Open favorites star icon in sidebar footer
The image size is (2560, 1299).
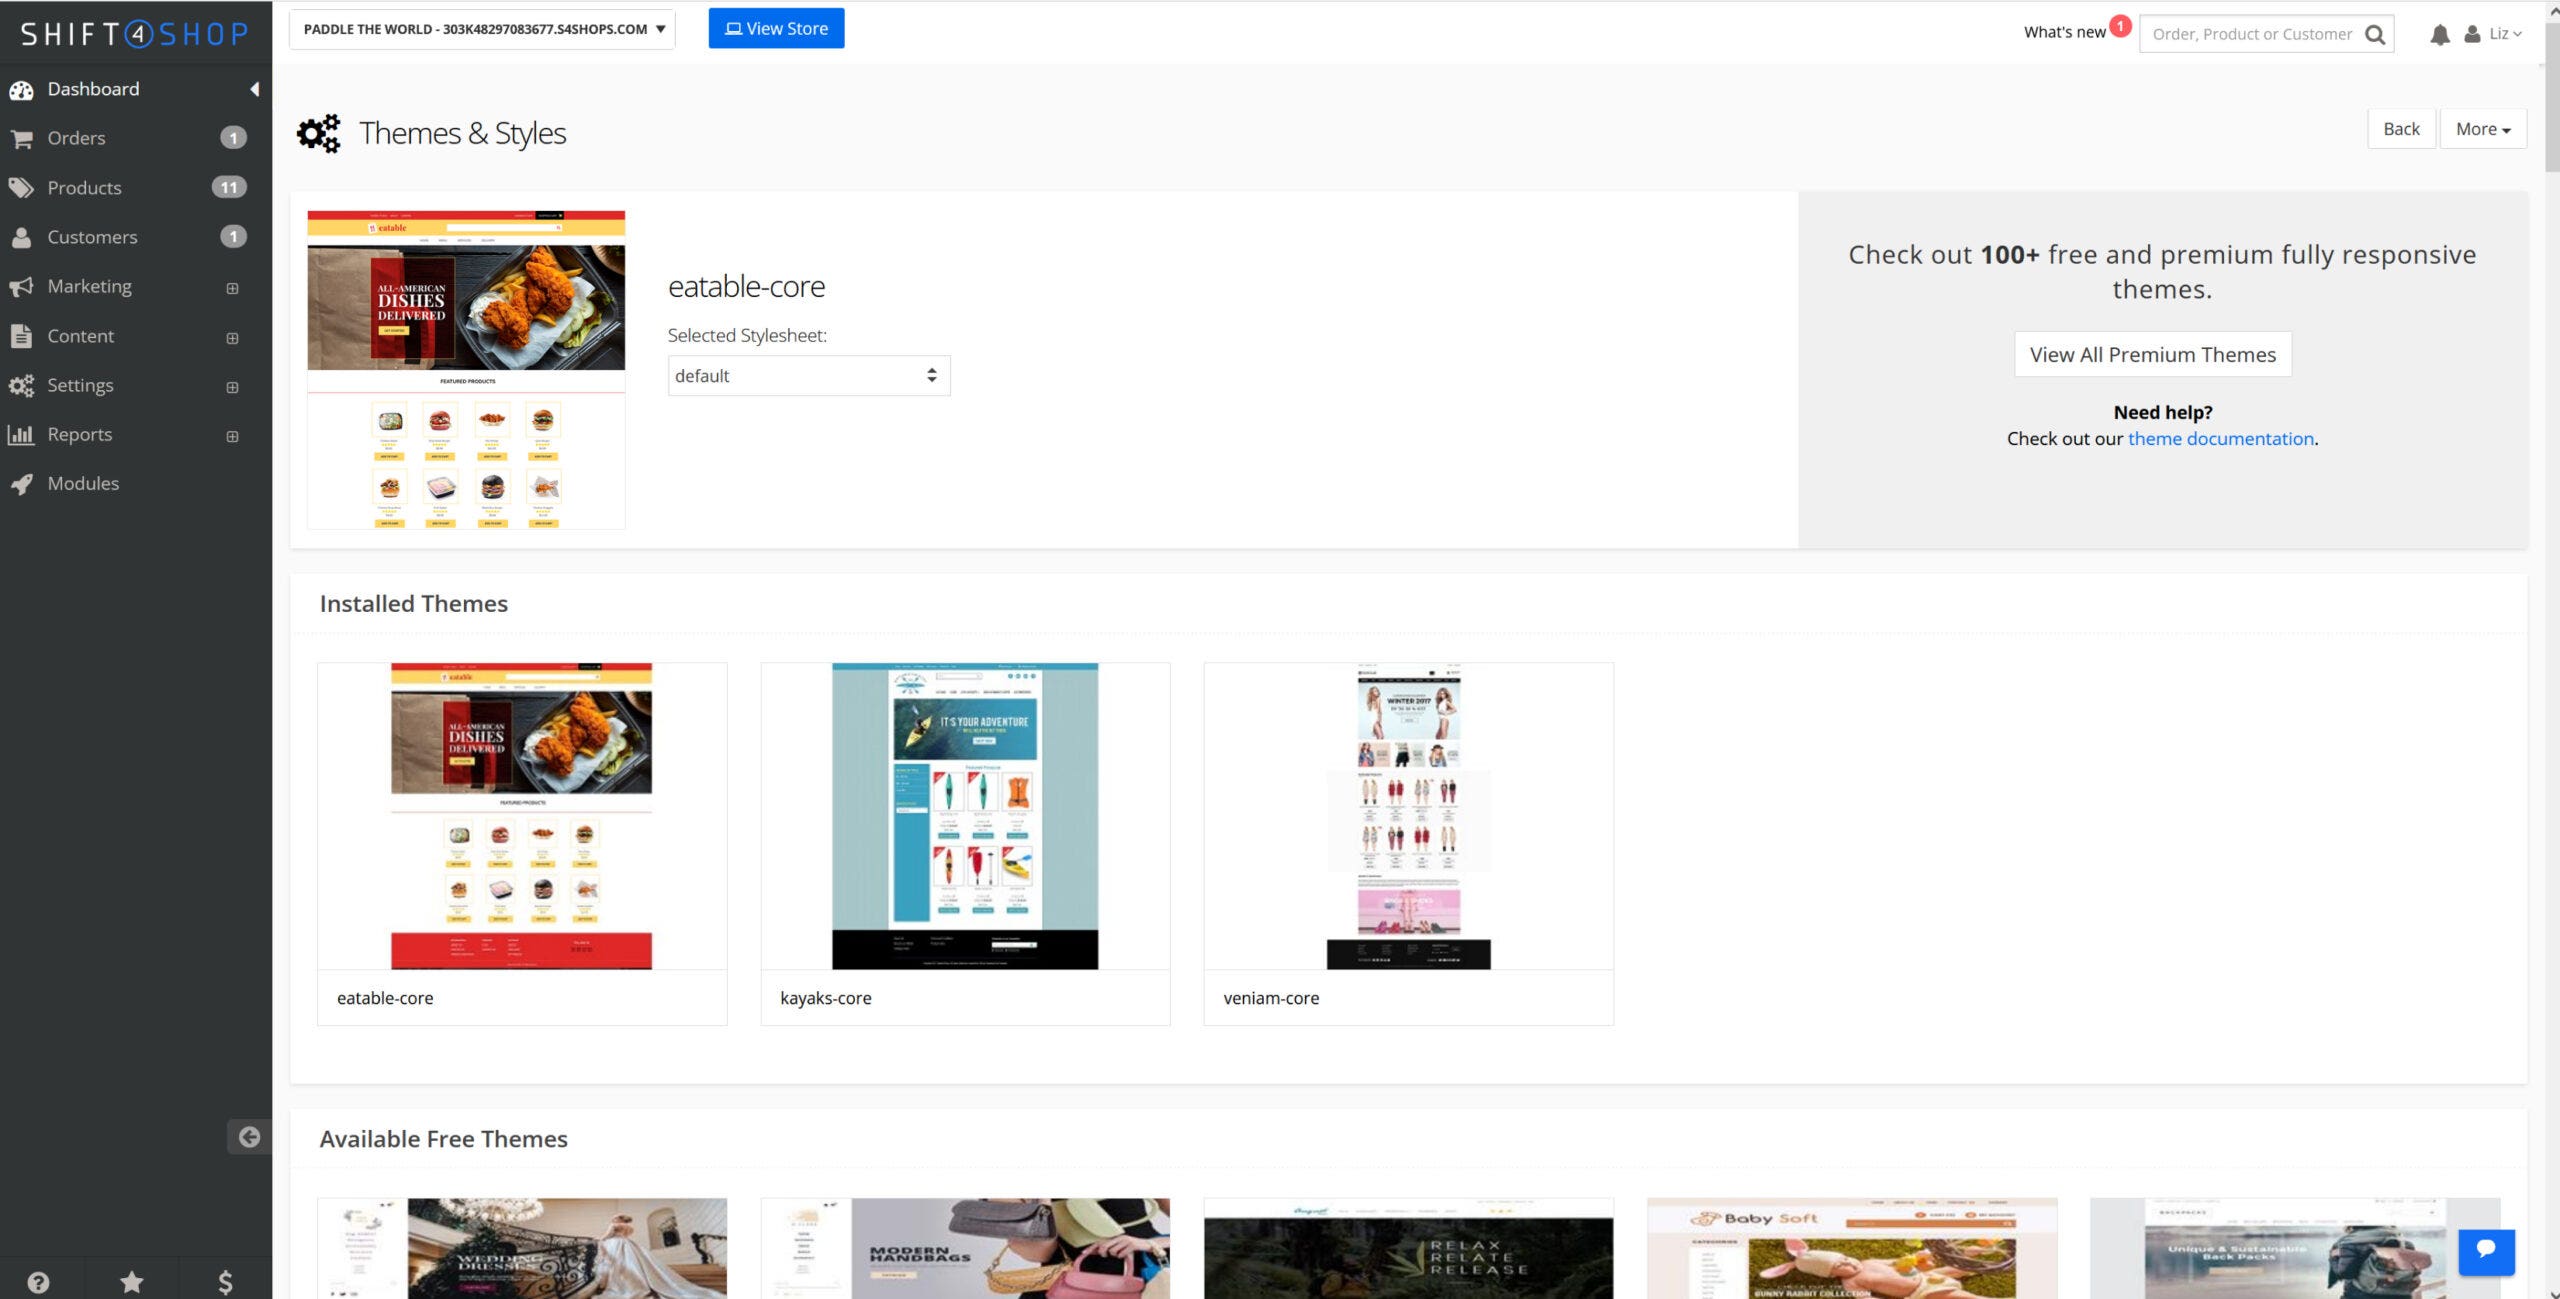pos(131,1281)
